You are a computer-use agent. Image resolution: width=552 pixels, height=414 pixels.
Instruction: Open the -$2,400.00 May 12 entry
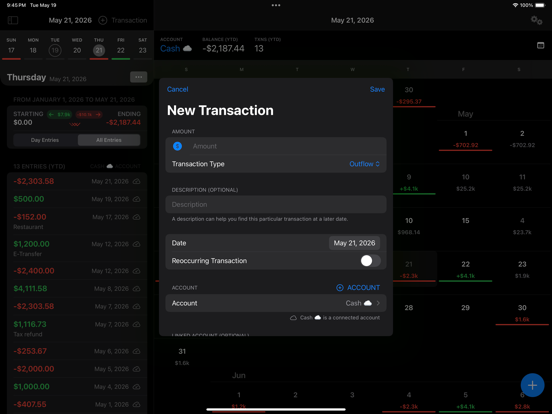coord(77,271)
